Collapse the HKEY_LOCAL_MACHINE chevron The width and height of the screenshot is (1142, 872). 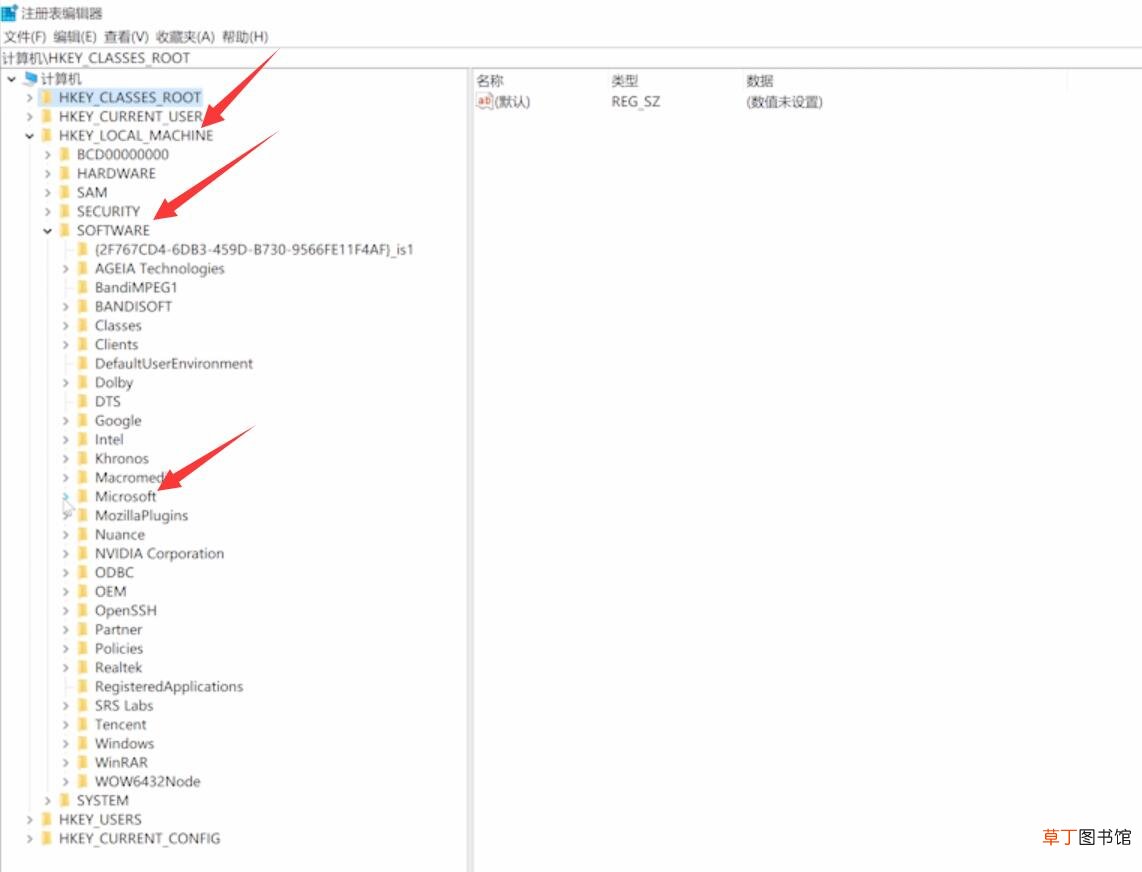(29, 135)
